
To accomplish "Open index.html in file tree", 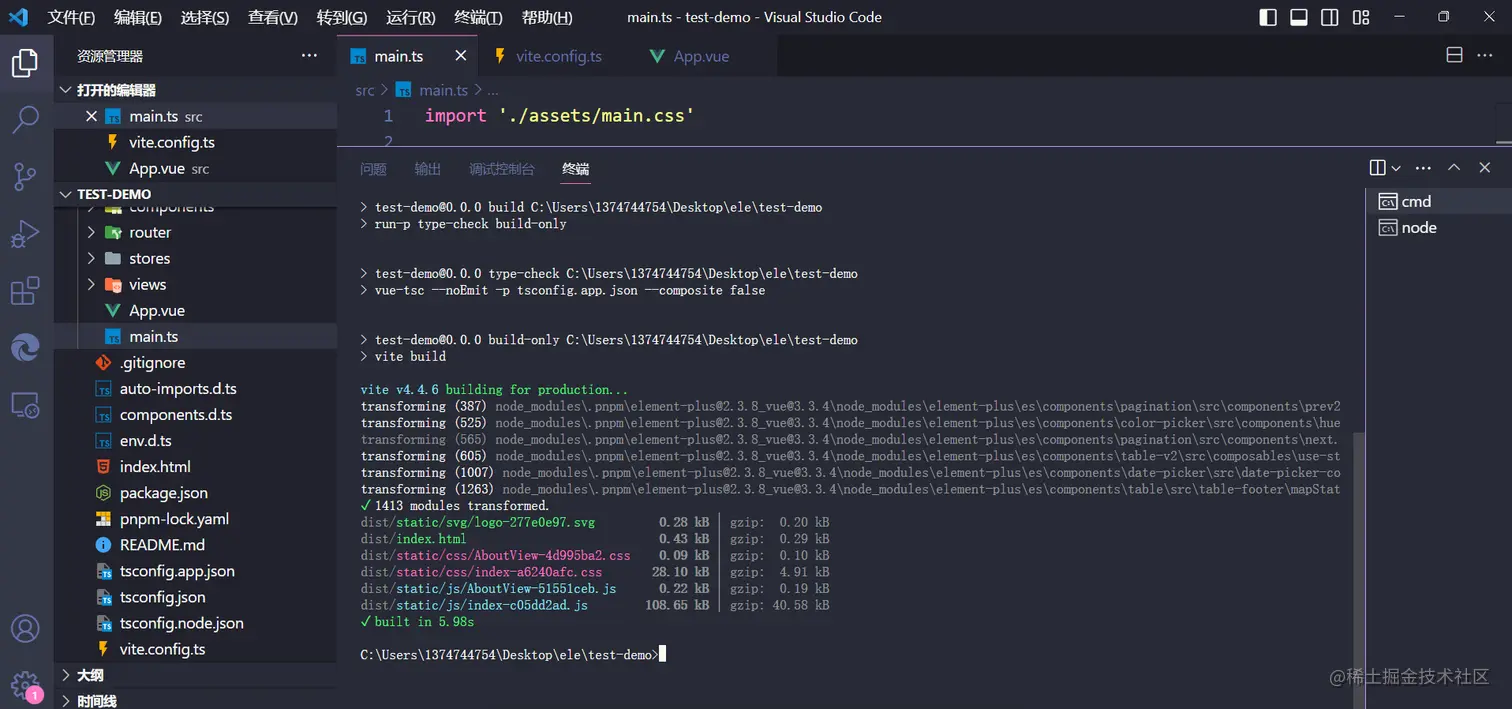I will [195, 466].
